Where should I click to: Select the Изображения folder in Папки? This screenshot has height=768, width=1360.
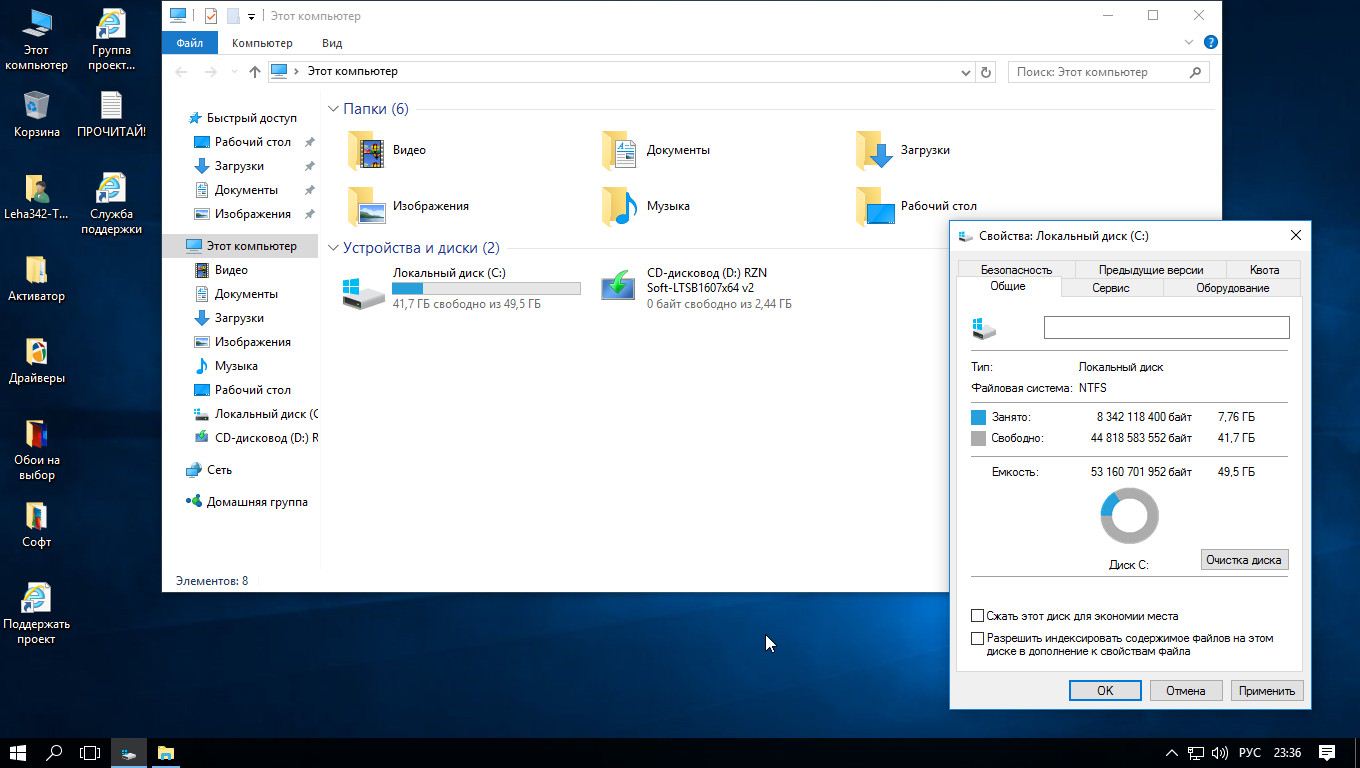[408, 206]
